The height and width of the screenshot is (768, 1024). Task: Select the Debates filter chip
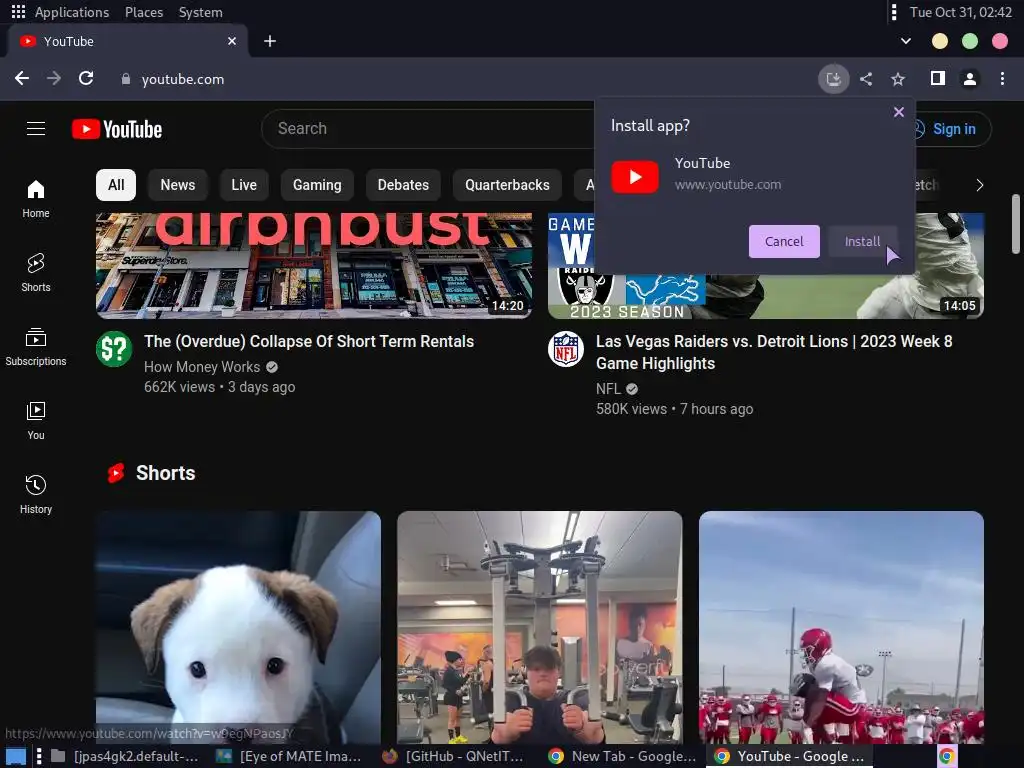pos(403,185)
